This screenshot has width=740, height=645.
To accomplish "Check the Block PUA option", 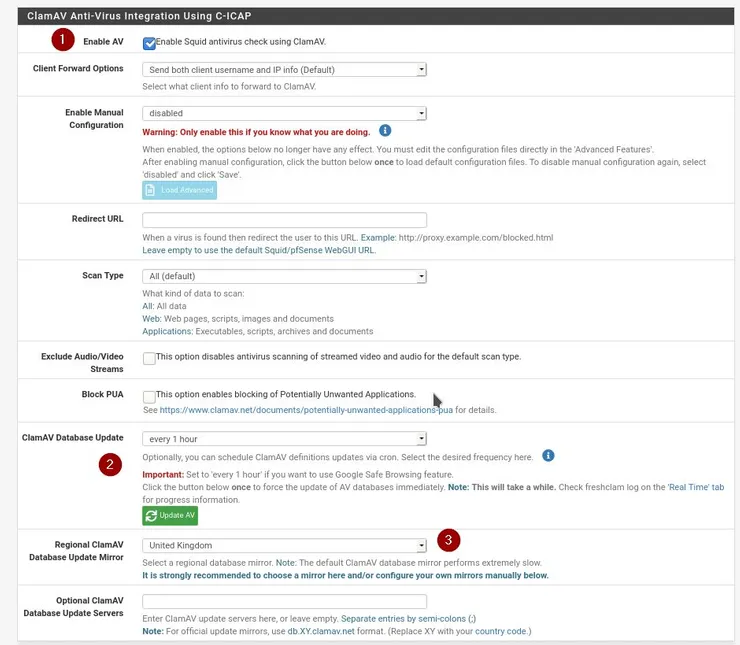I will click(x=149, y=396).
